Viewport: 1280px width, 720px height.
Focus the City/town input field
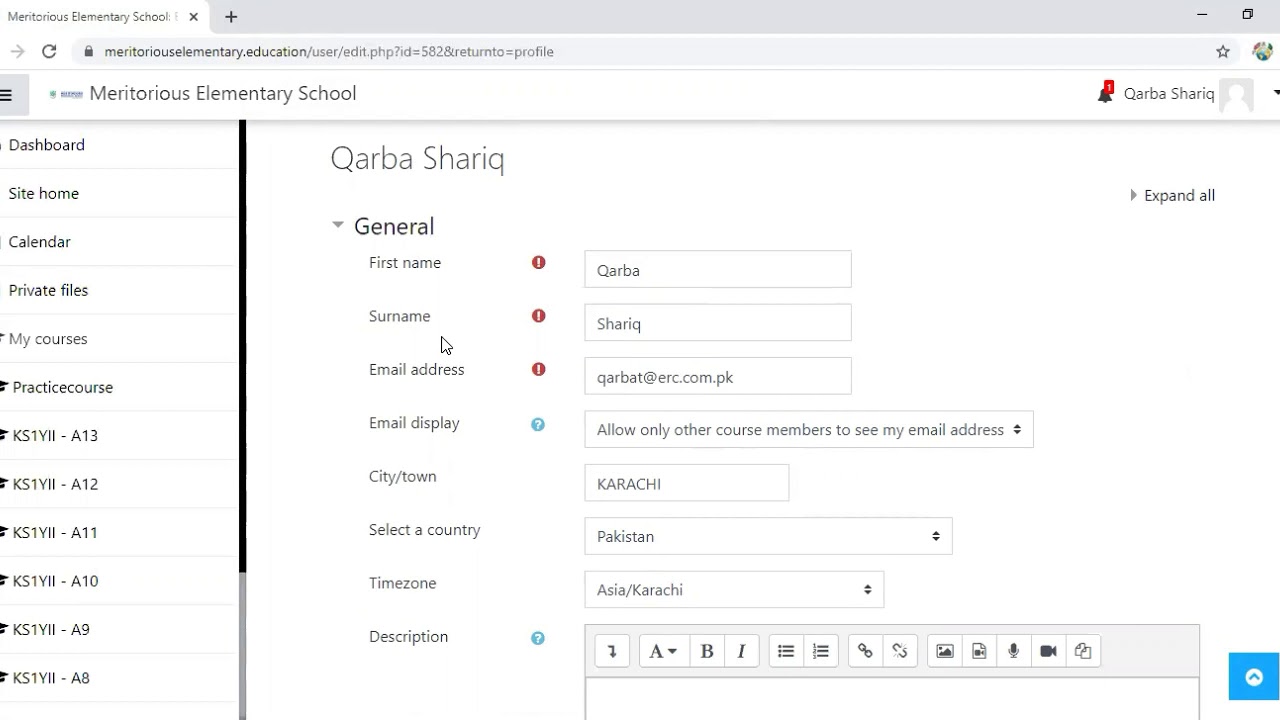pos(687,483)
